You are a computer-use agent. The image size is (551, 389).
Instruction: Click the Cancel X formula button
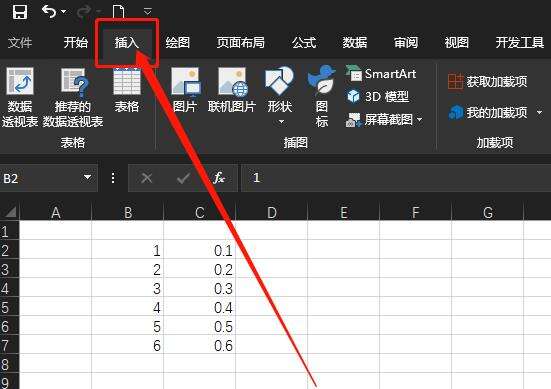[x=147, y=179]
